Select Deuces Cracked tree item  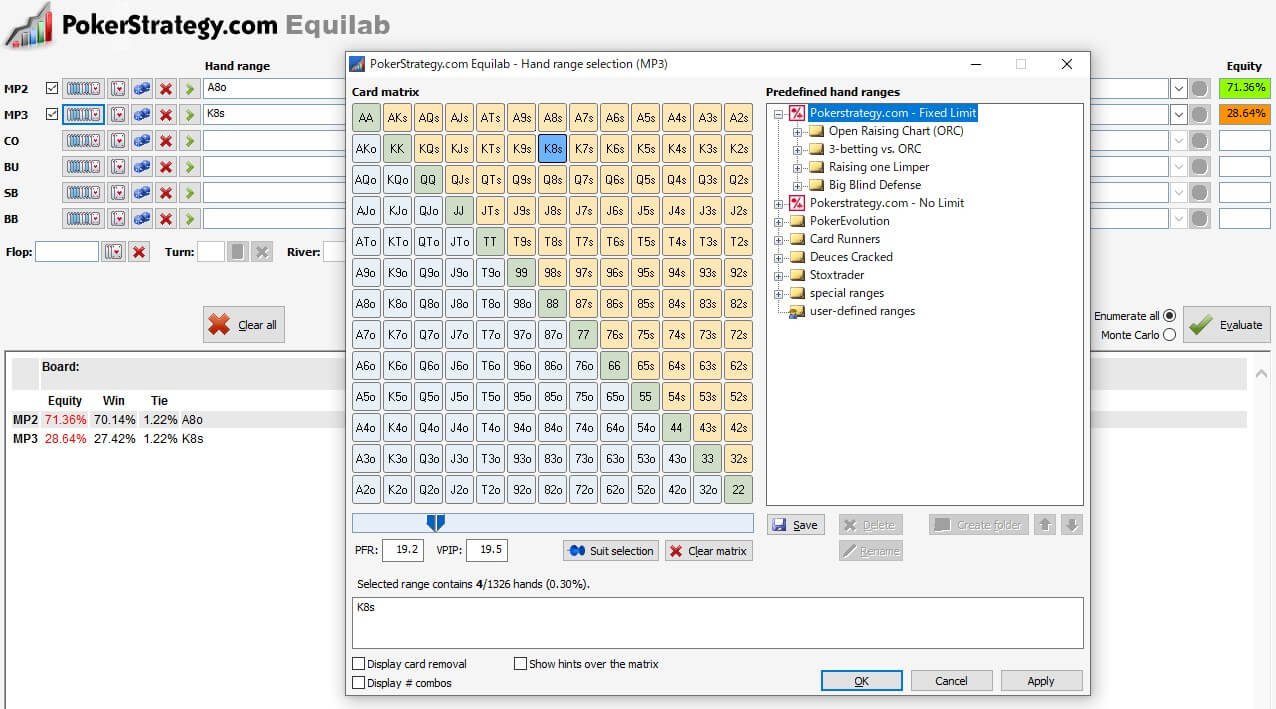851,257
